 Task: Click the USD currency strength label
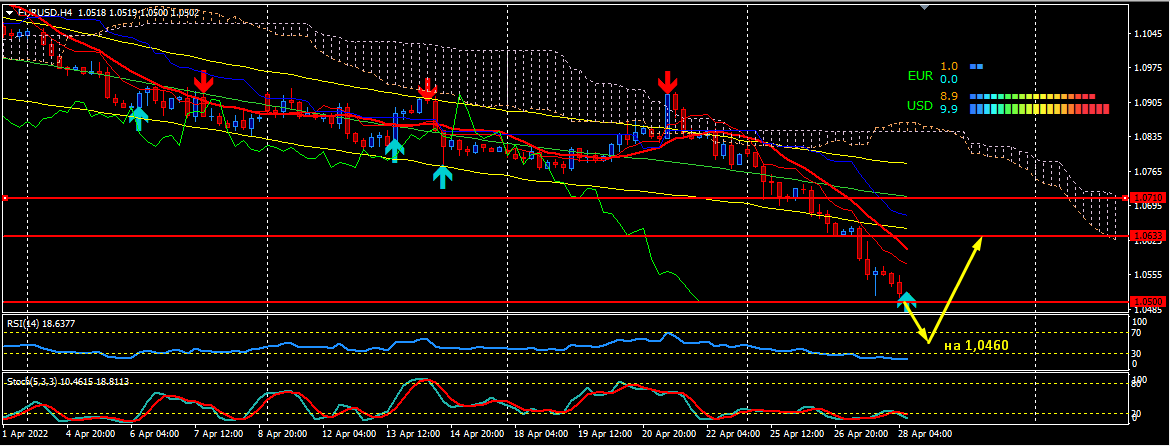click(919, 105)
